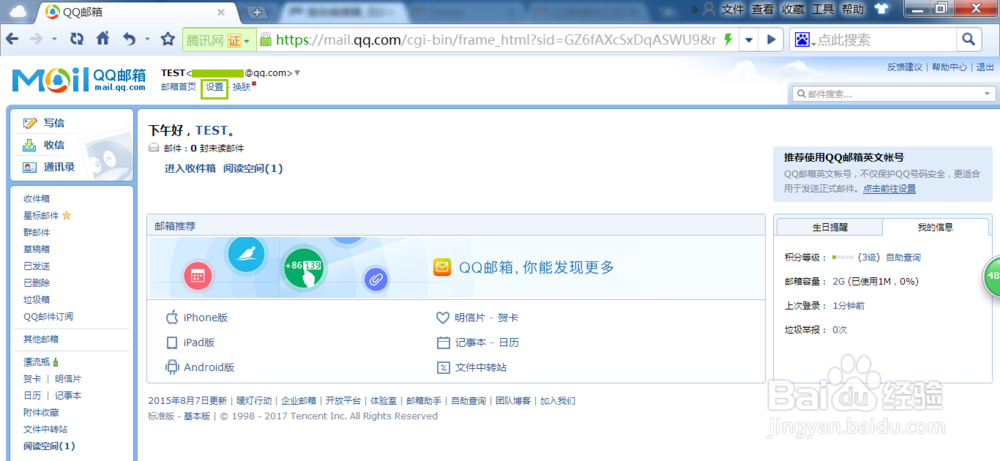This screenshot has height=461, width=1000.
Task: Click the user account silhouette icon
Action: click(708, 9)
